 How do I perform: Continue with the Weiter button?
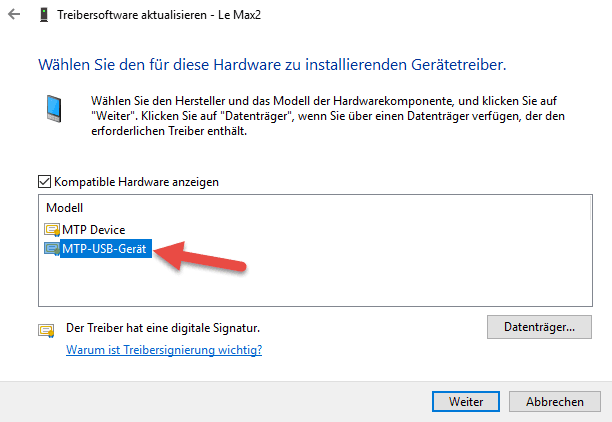point(466,401)
